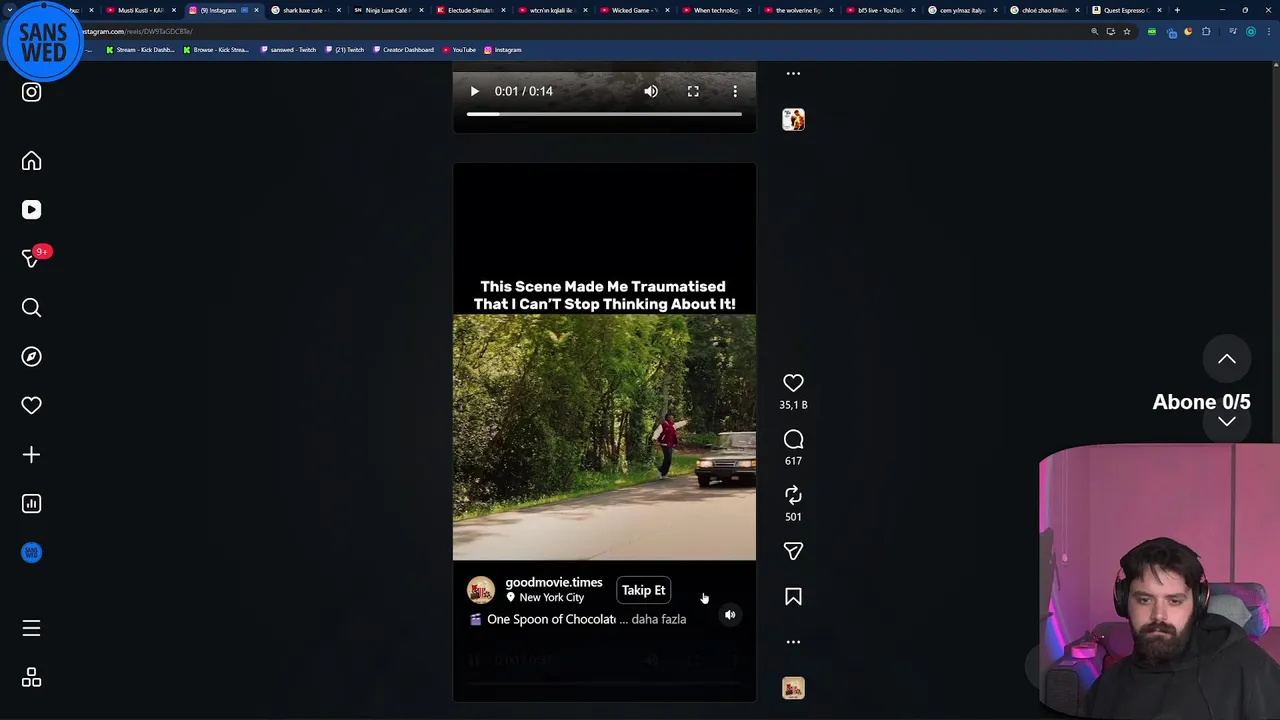Toggle the reel's sound speaker icon
The width and height of the screenshot is (1280, 720).
pyautogui.click(x=730, y=615)
